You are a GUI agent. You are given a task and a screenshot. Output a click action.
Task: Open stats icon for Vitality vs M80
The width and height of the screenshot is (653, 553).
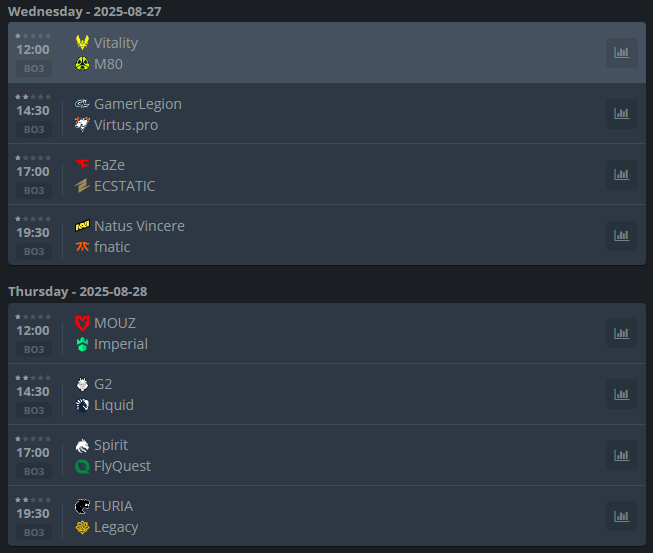click(x=621, y=53)
